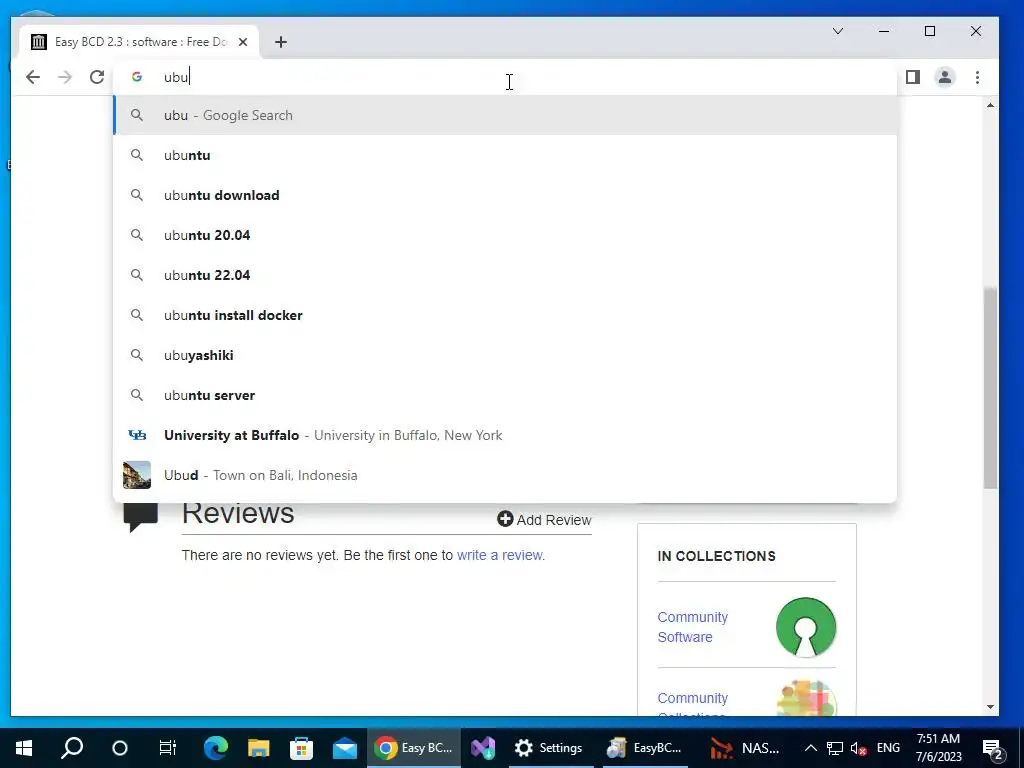Pick 'ubuntu server' suggestion
The height and width of the screenshot is (768, 1024).
tap(505, 395)
